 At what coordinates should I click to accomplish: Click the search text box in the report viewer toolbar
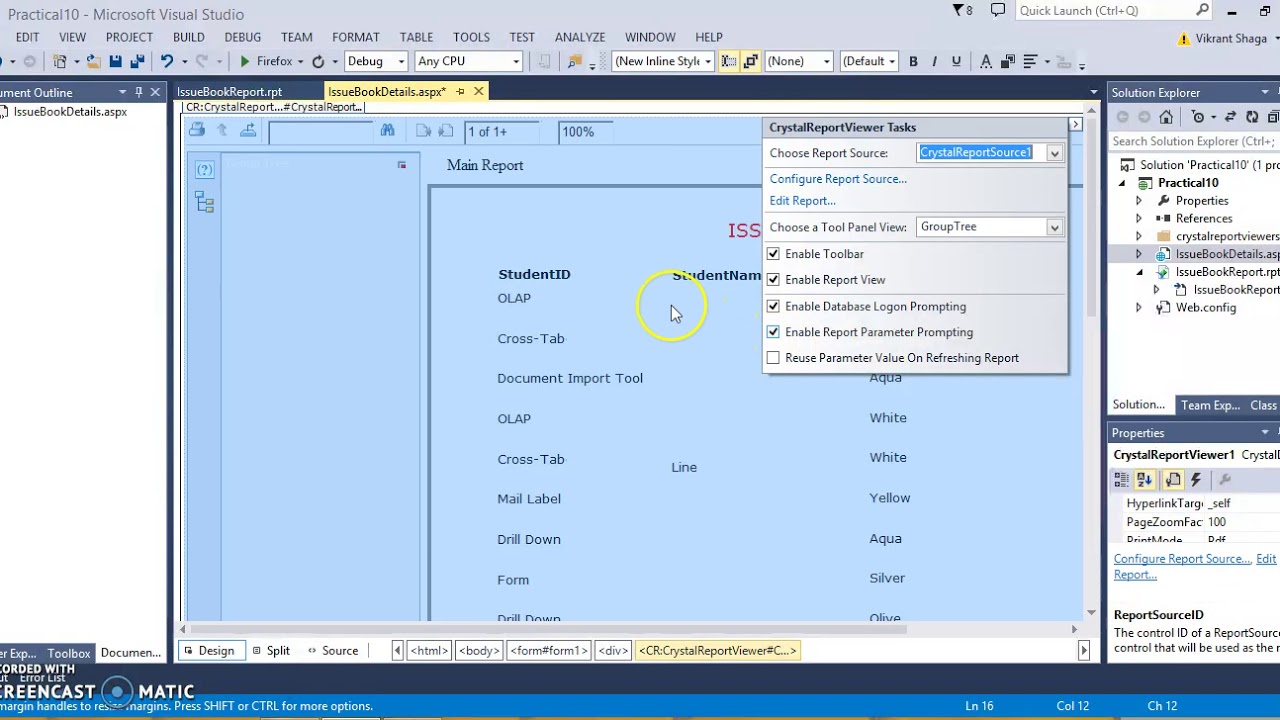(x=320, y=131)
